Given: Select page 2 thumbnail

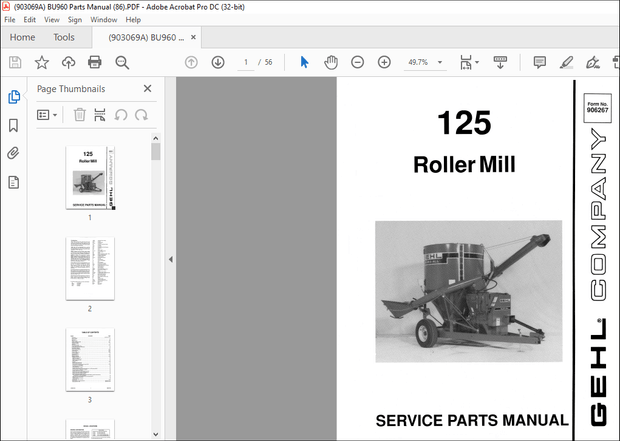Looking at the screenshot, I should pyautogui.click(x=90, y=269).
